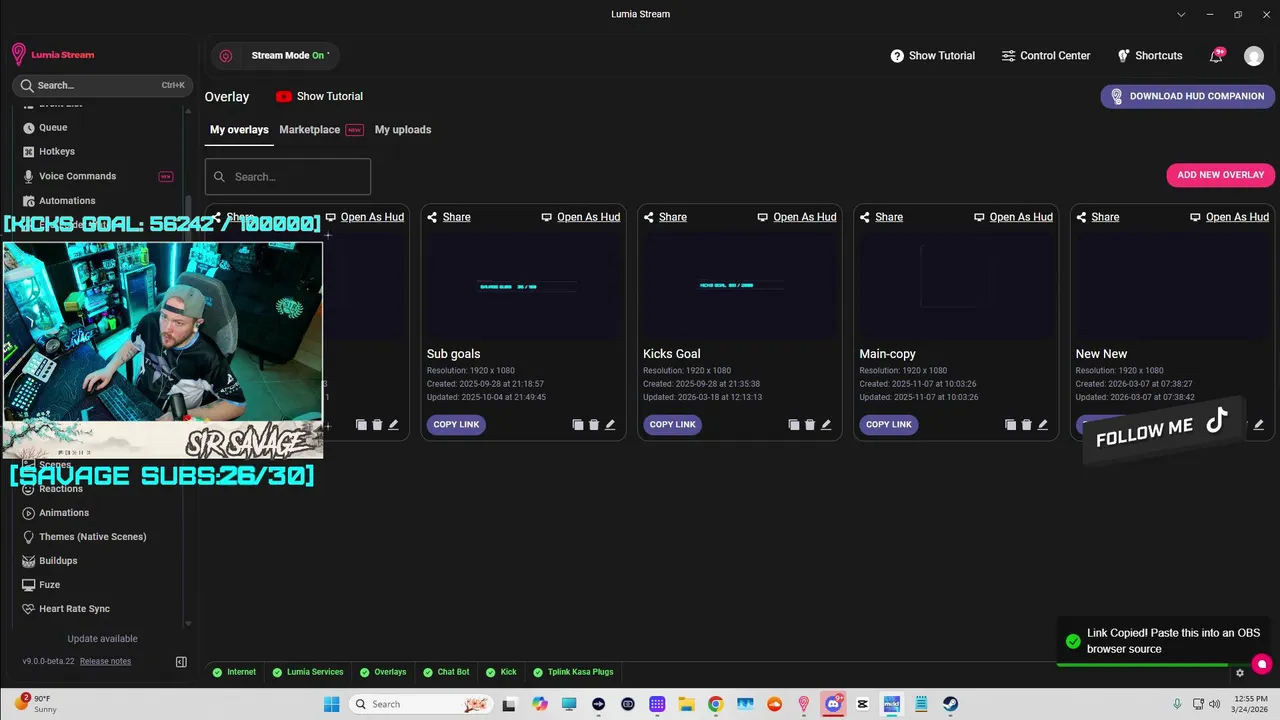Open New New overlay as Hud
This screenshot has width=1280, height=720.
tap(1230, 217)
